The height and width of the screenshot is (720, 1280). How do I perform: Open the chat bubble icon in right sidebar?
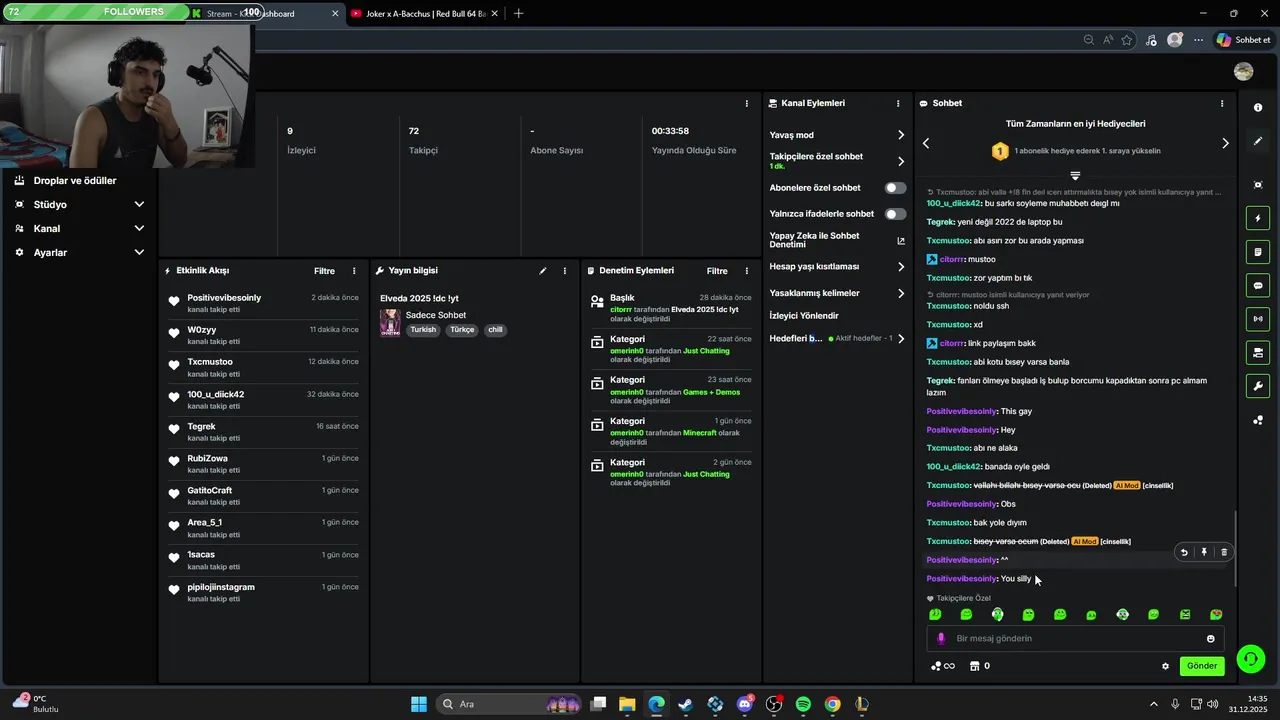(1258, 285)
